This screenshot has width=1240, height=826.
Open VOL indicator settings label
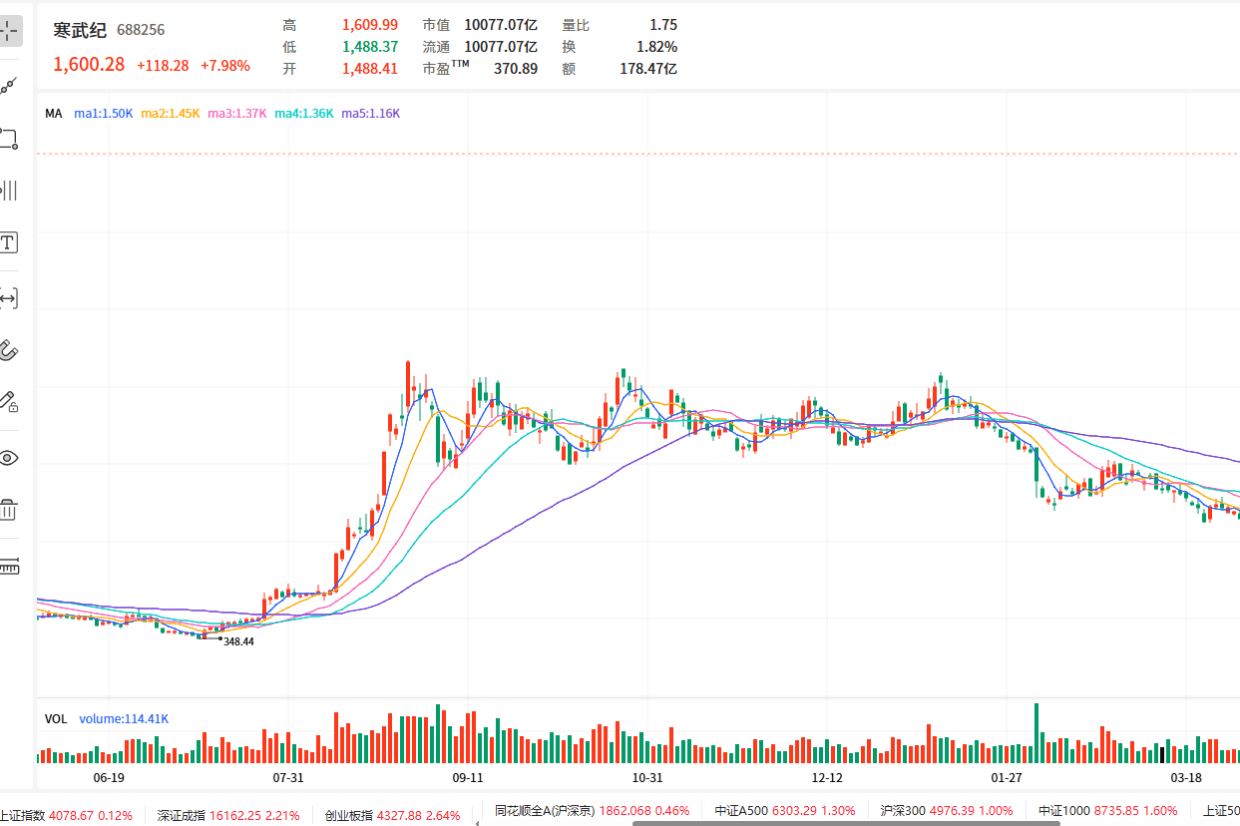56,718
